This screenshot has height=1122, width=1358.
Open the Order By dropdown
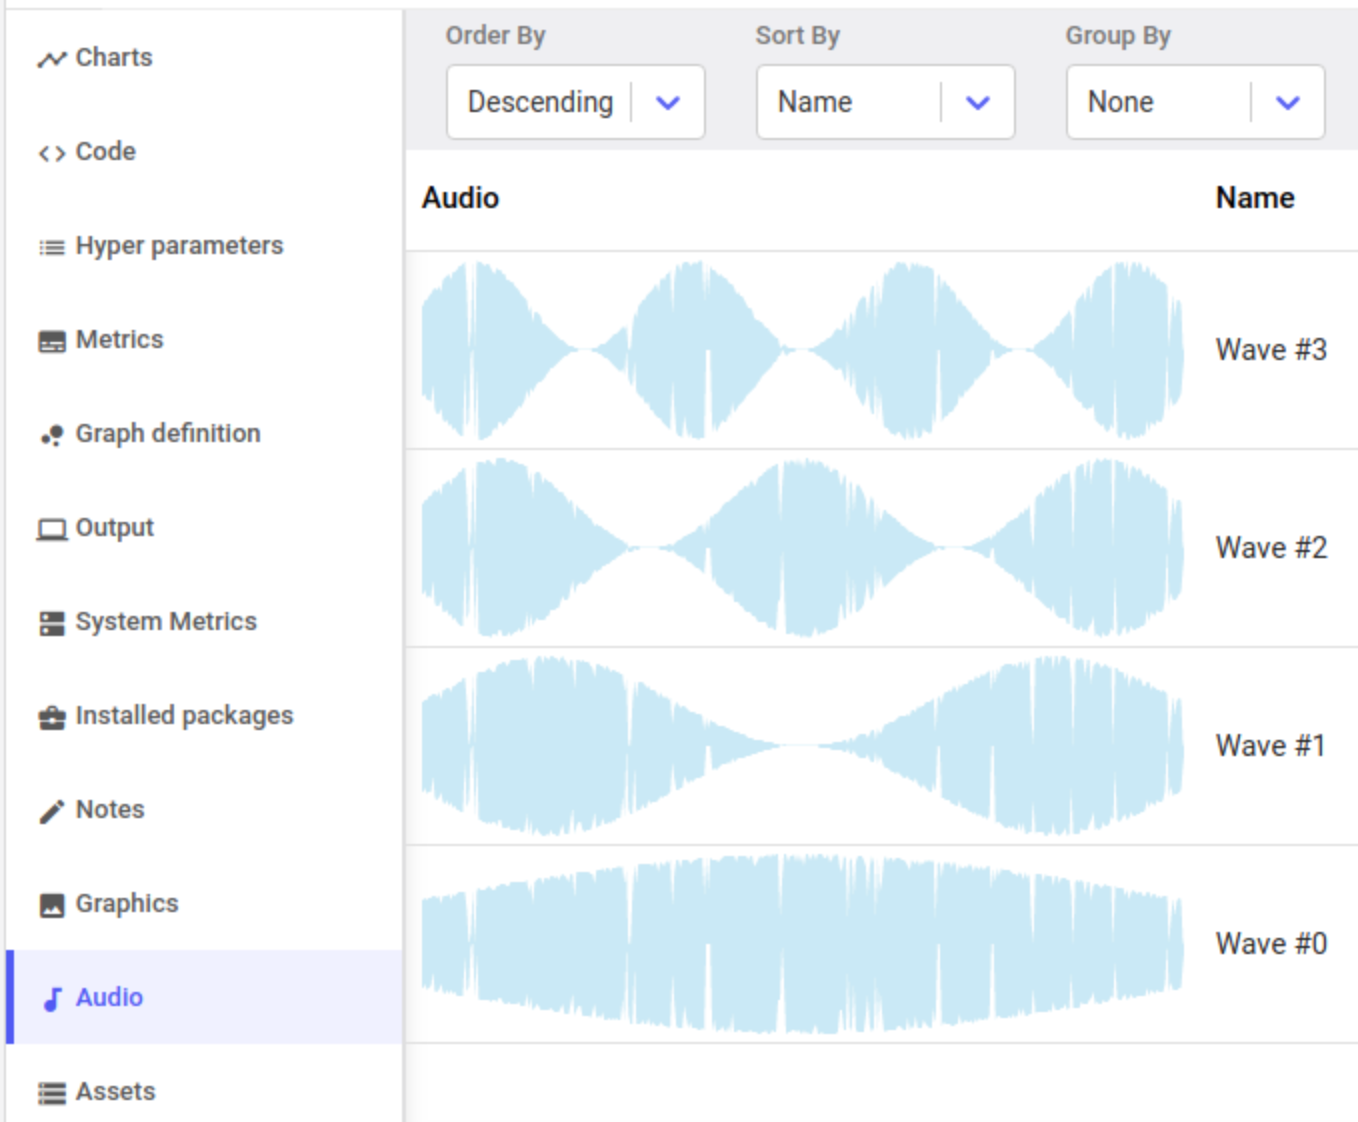coord(668,101)
